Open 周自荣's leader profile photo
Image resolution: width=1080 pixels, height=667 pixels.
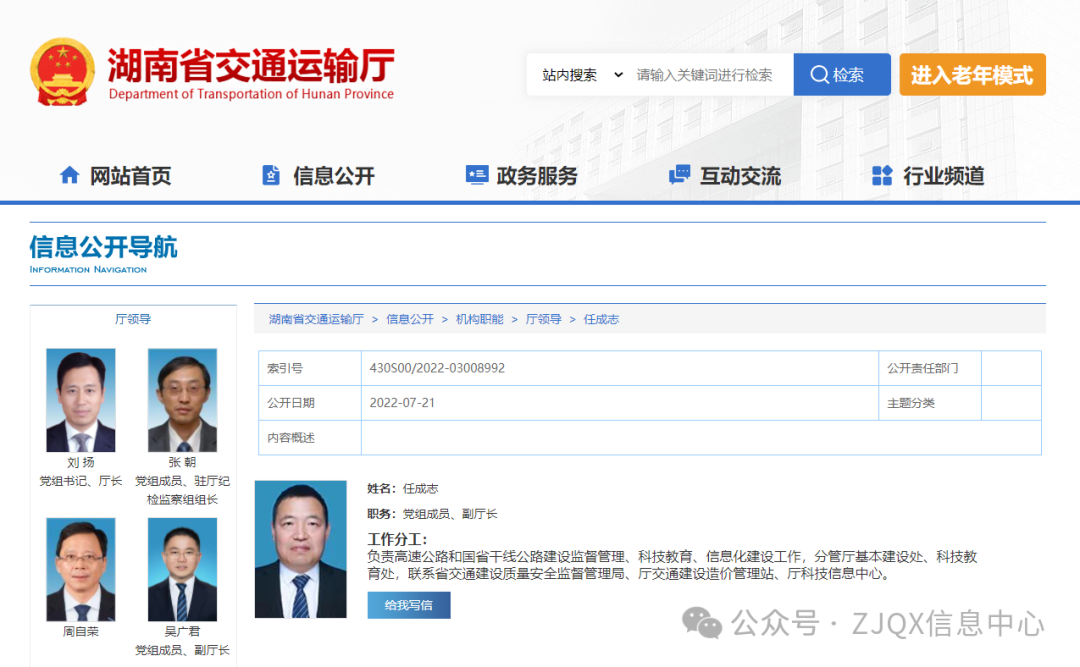click(81, 569)
